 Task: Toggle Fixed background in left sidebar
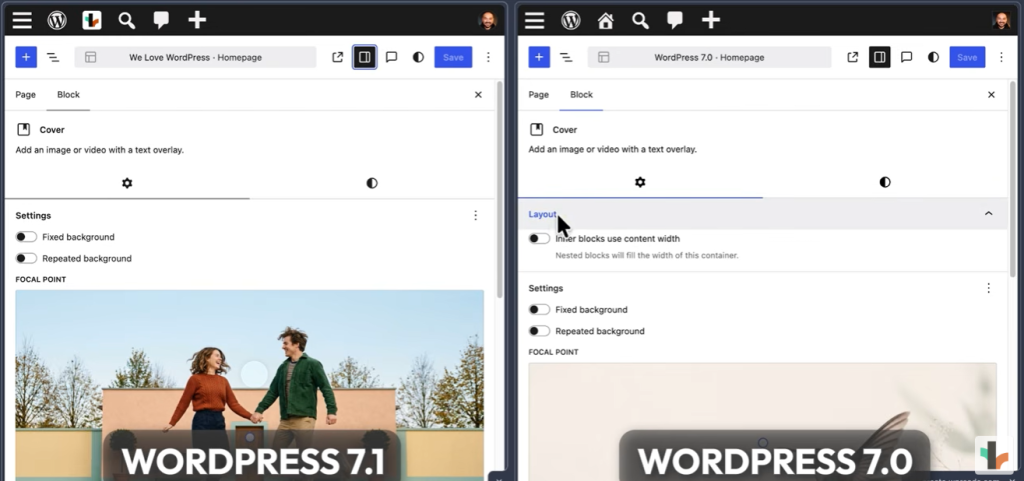coord(26,237)
